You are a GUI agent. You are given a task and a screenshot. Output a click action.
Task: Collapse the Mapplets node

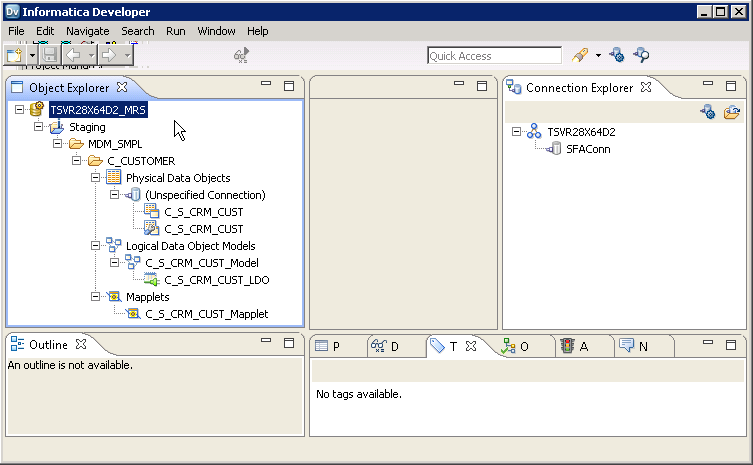(x=96, y=296)
